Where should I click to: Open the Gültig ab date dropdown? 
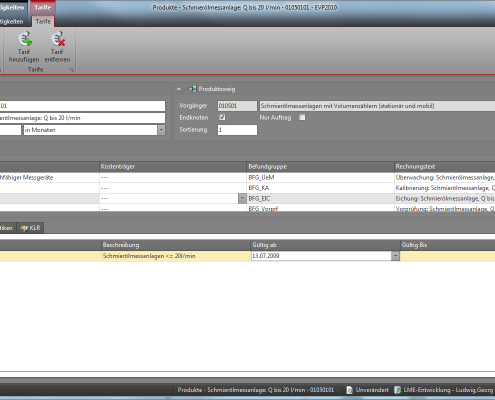(x=395, y=256)
